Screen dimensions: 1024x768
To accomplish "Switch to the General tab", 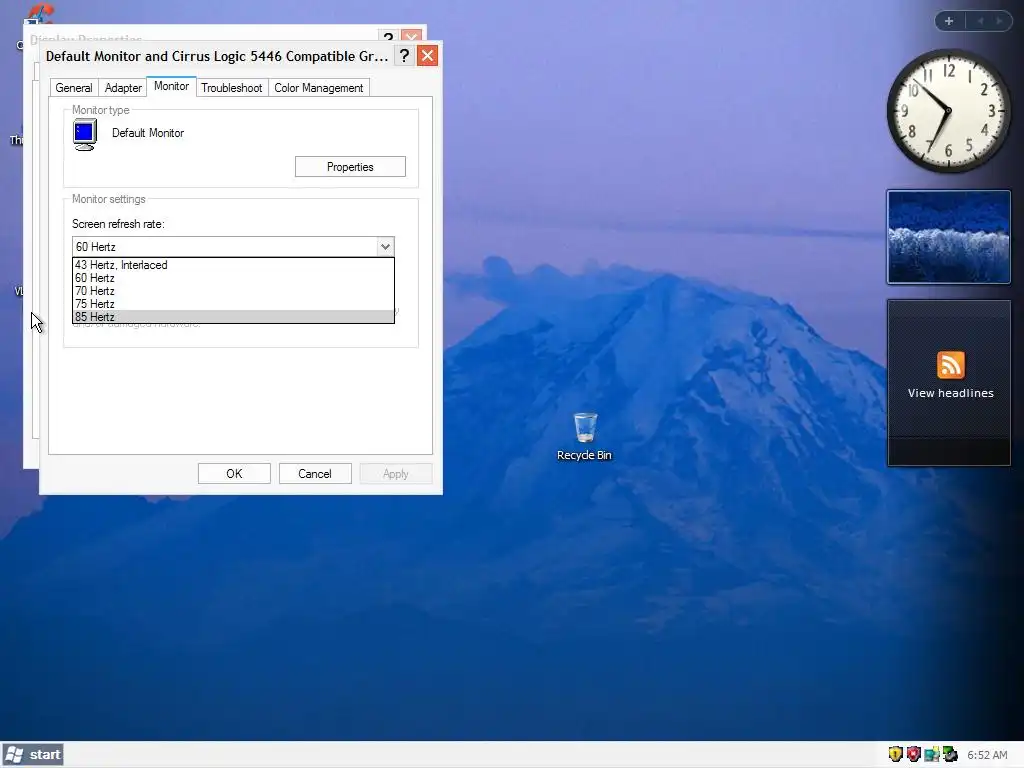I will pos(74,88).
